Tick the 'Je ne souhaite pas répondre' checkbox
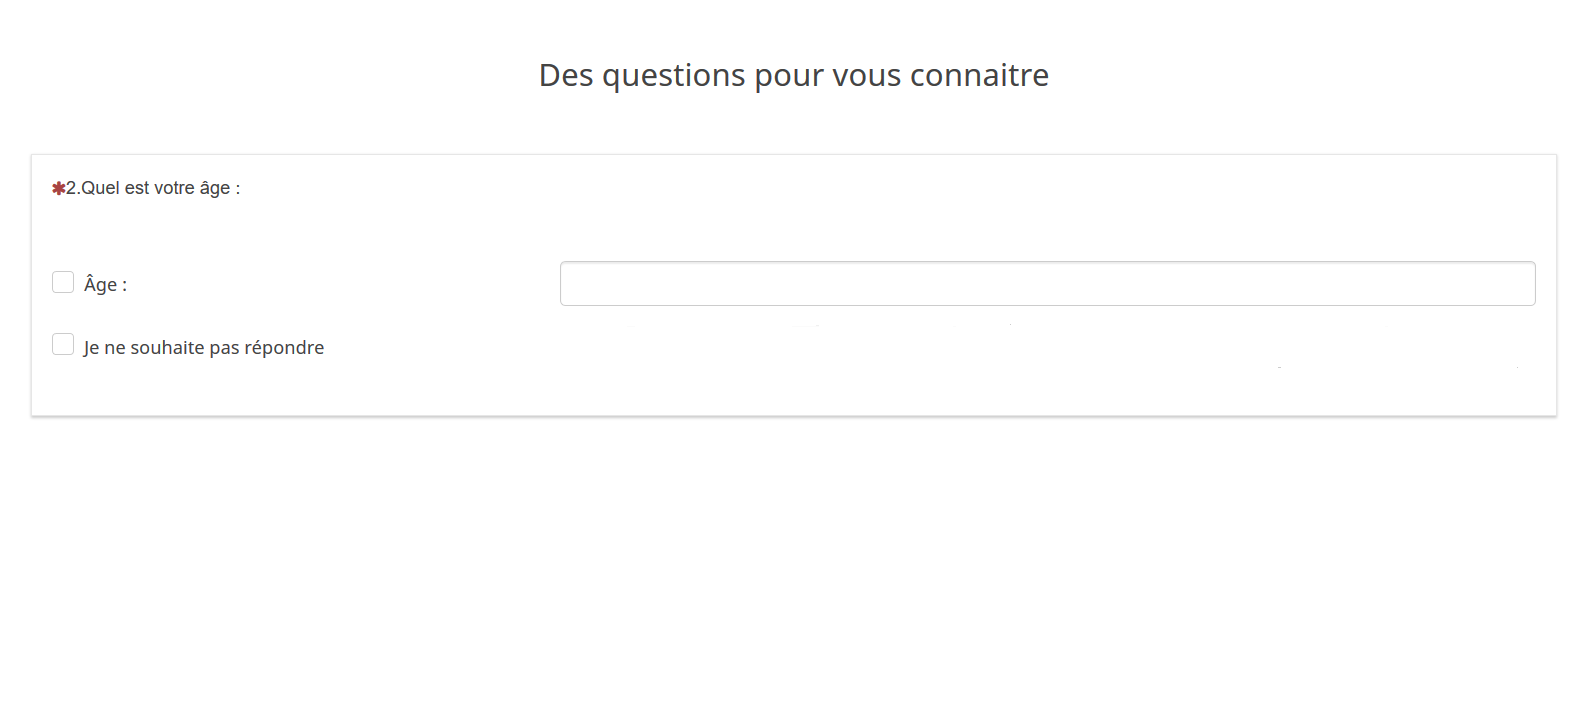This screenshot has height=727, width=1592. click(x=63, y=345)
